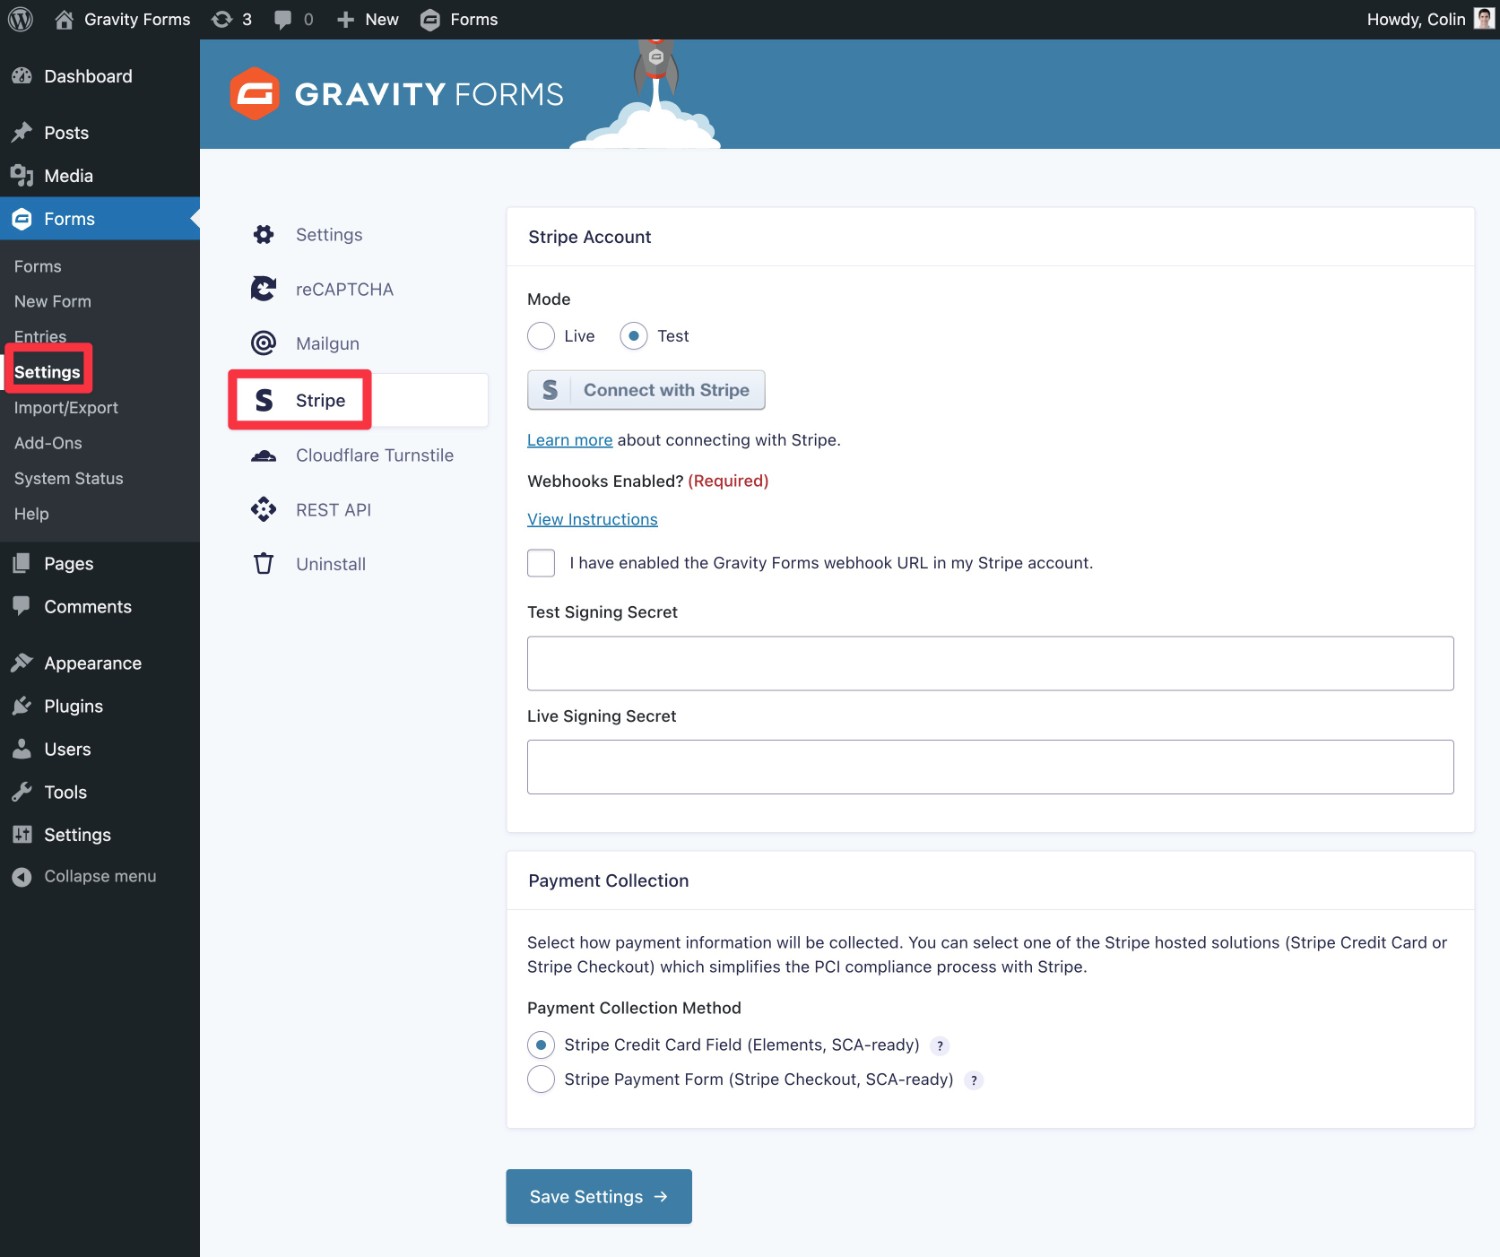Image resolution: width=1500 pixels, height=1257 pixels.
Task: Select Live mode radio button
Action: (541, 336)
